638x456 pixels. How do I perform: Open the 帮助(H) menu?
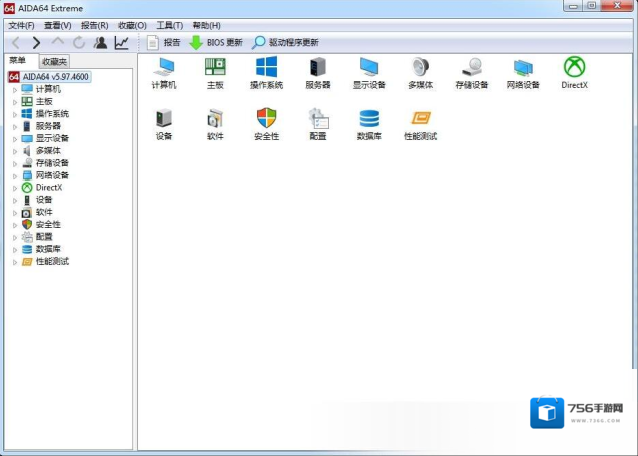[x=206, y=25]
